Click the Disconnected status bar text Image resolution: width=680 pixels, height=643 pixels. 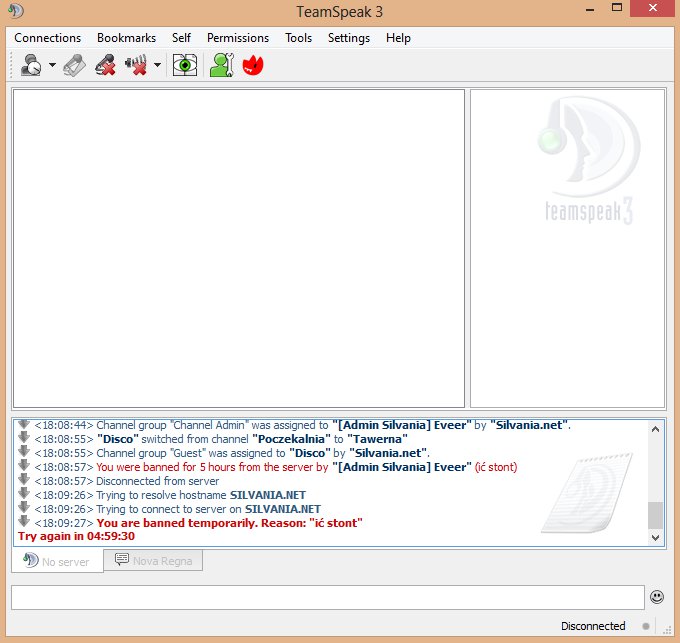pos(593,626)
